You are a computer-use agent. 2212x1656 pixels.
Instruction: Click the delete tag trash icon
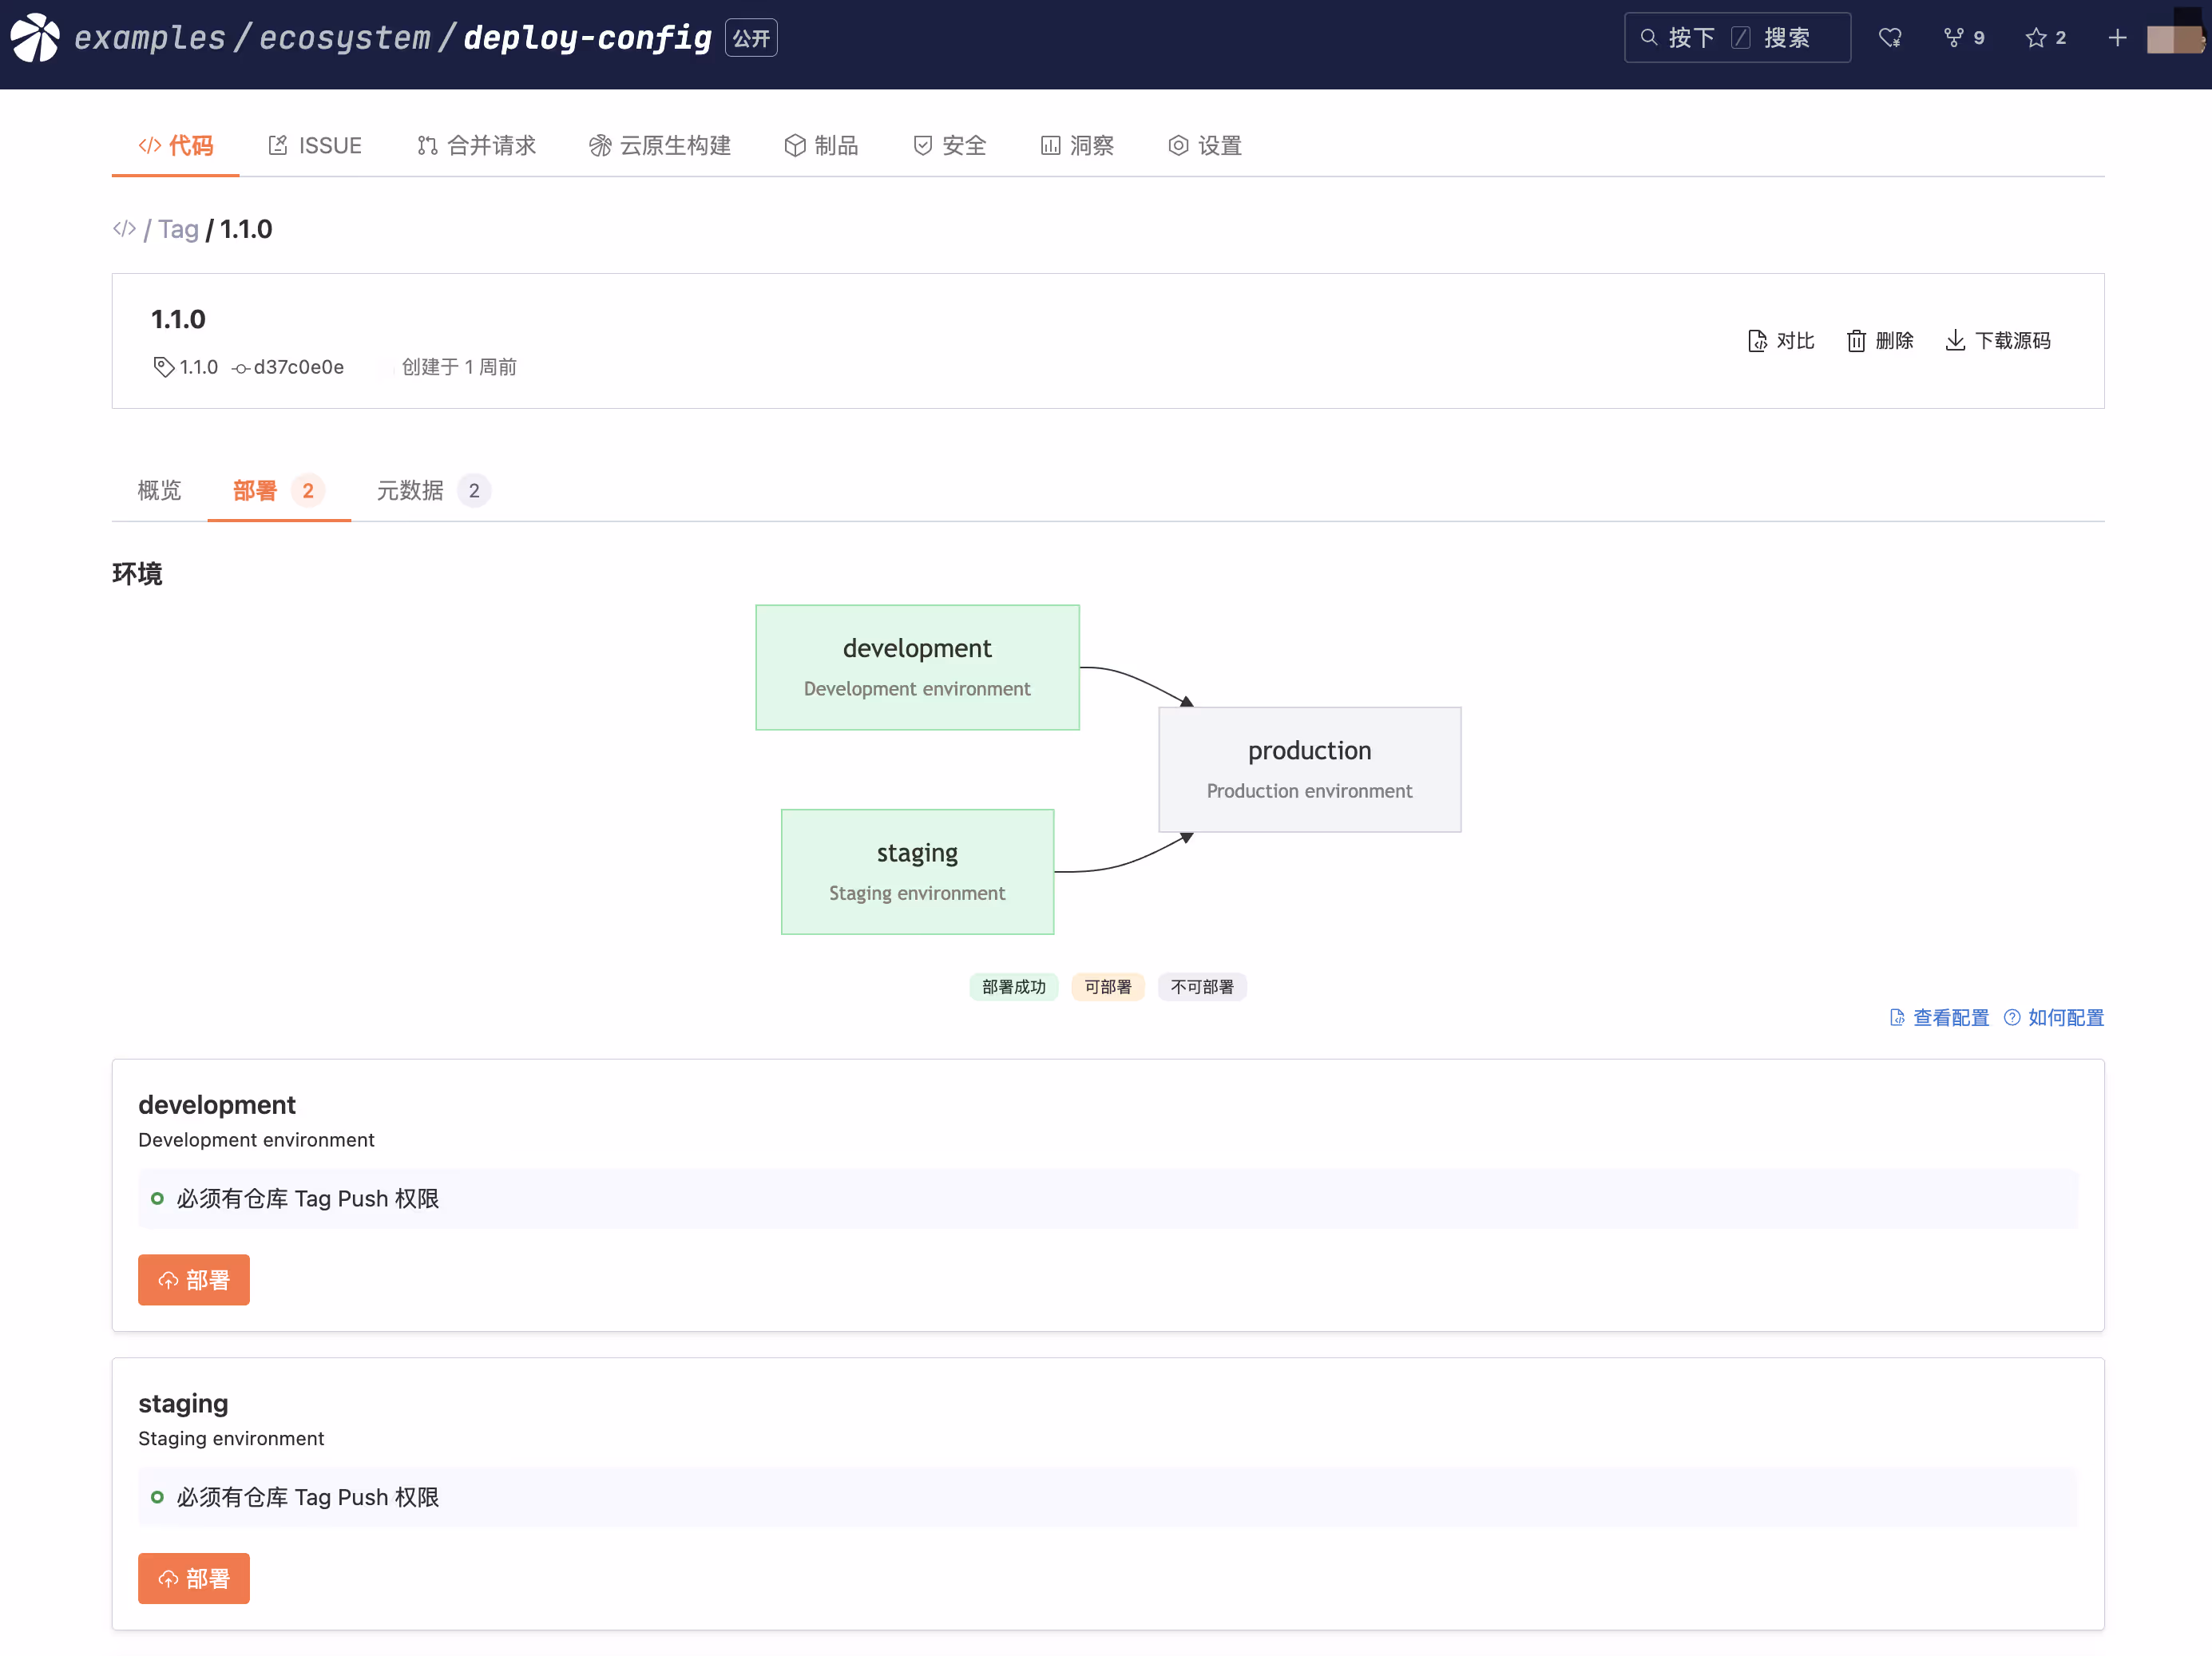[x=1856, y=341]
